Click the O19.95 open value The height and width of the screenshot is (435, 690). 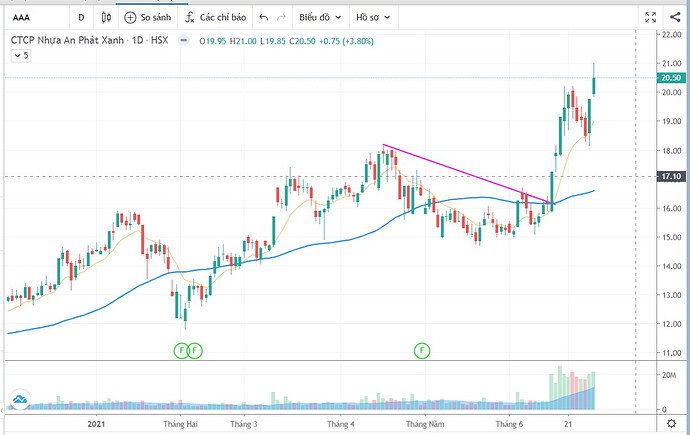point(213,41)
